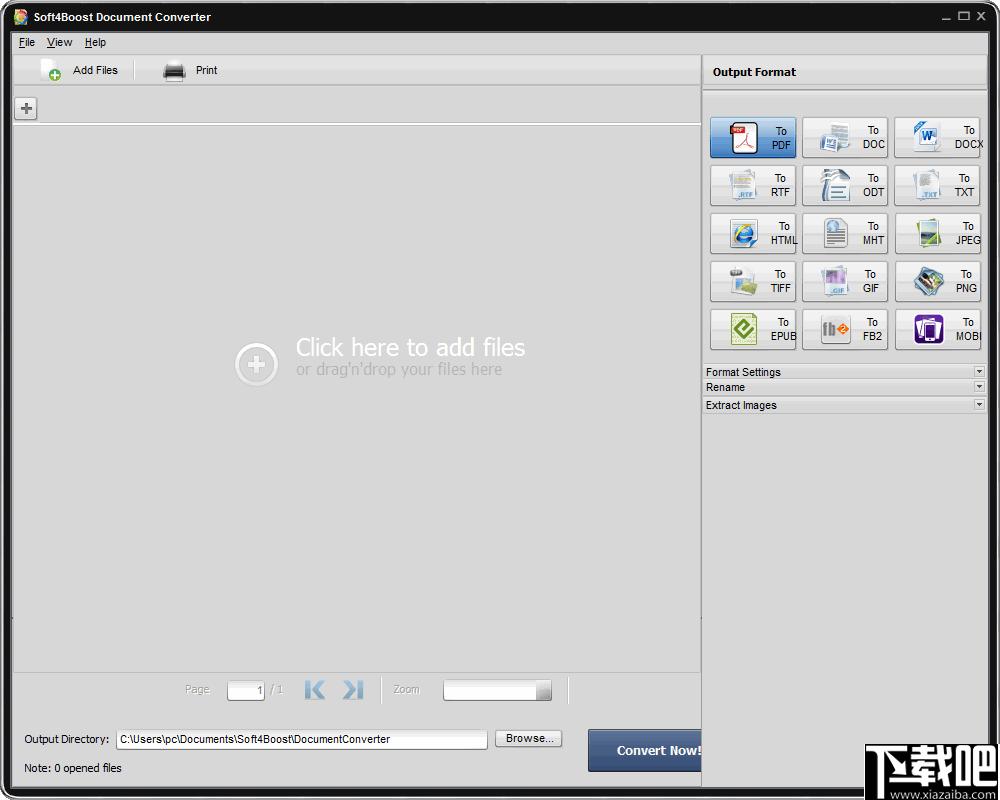Image resolution: width=1000 pixels, height=800 pixels.
Task: Minimize the Document Converter window
Action: coord(946,17)
